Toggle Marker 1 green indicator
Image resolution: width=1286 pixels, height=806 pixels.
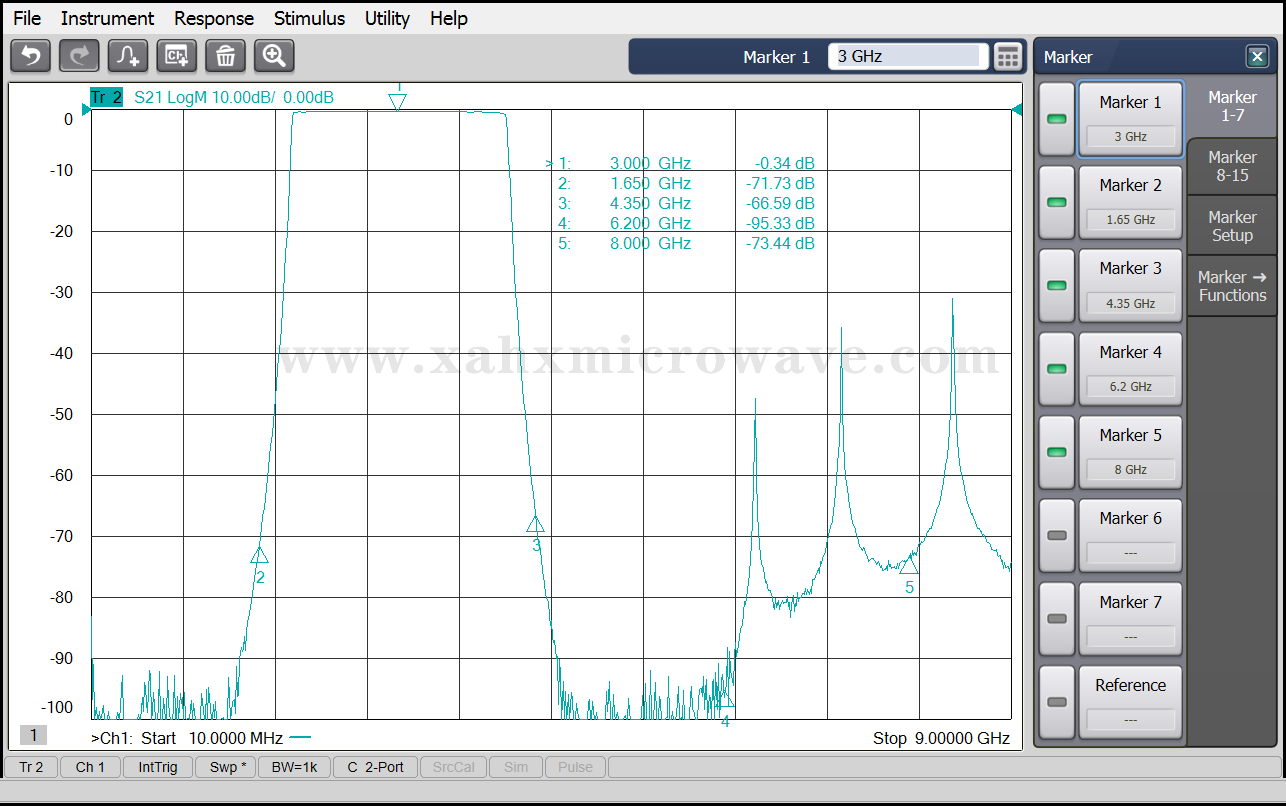coord(1056,119)
